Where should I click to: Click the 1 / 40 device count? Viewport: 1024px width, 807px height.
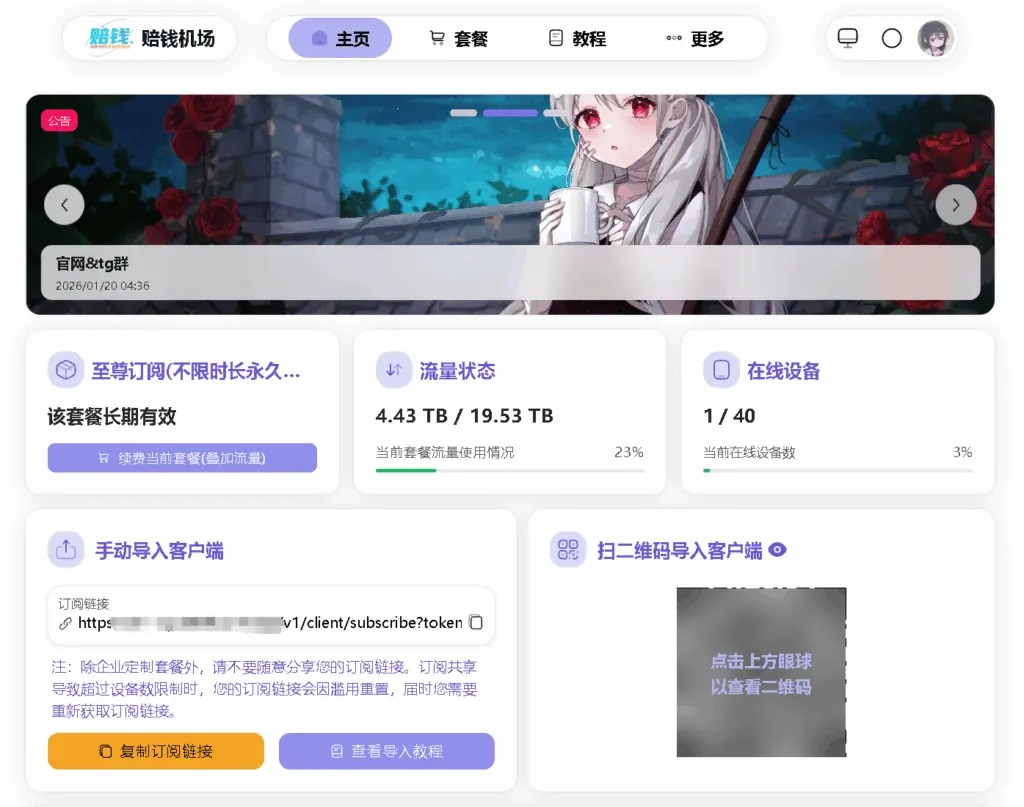pos(729,416)
